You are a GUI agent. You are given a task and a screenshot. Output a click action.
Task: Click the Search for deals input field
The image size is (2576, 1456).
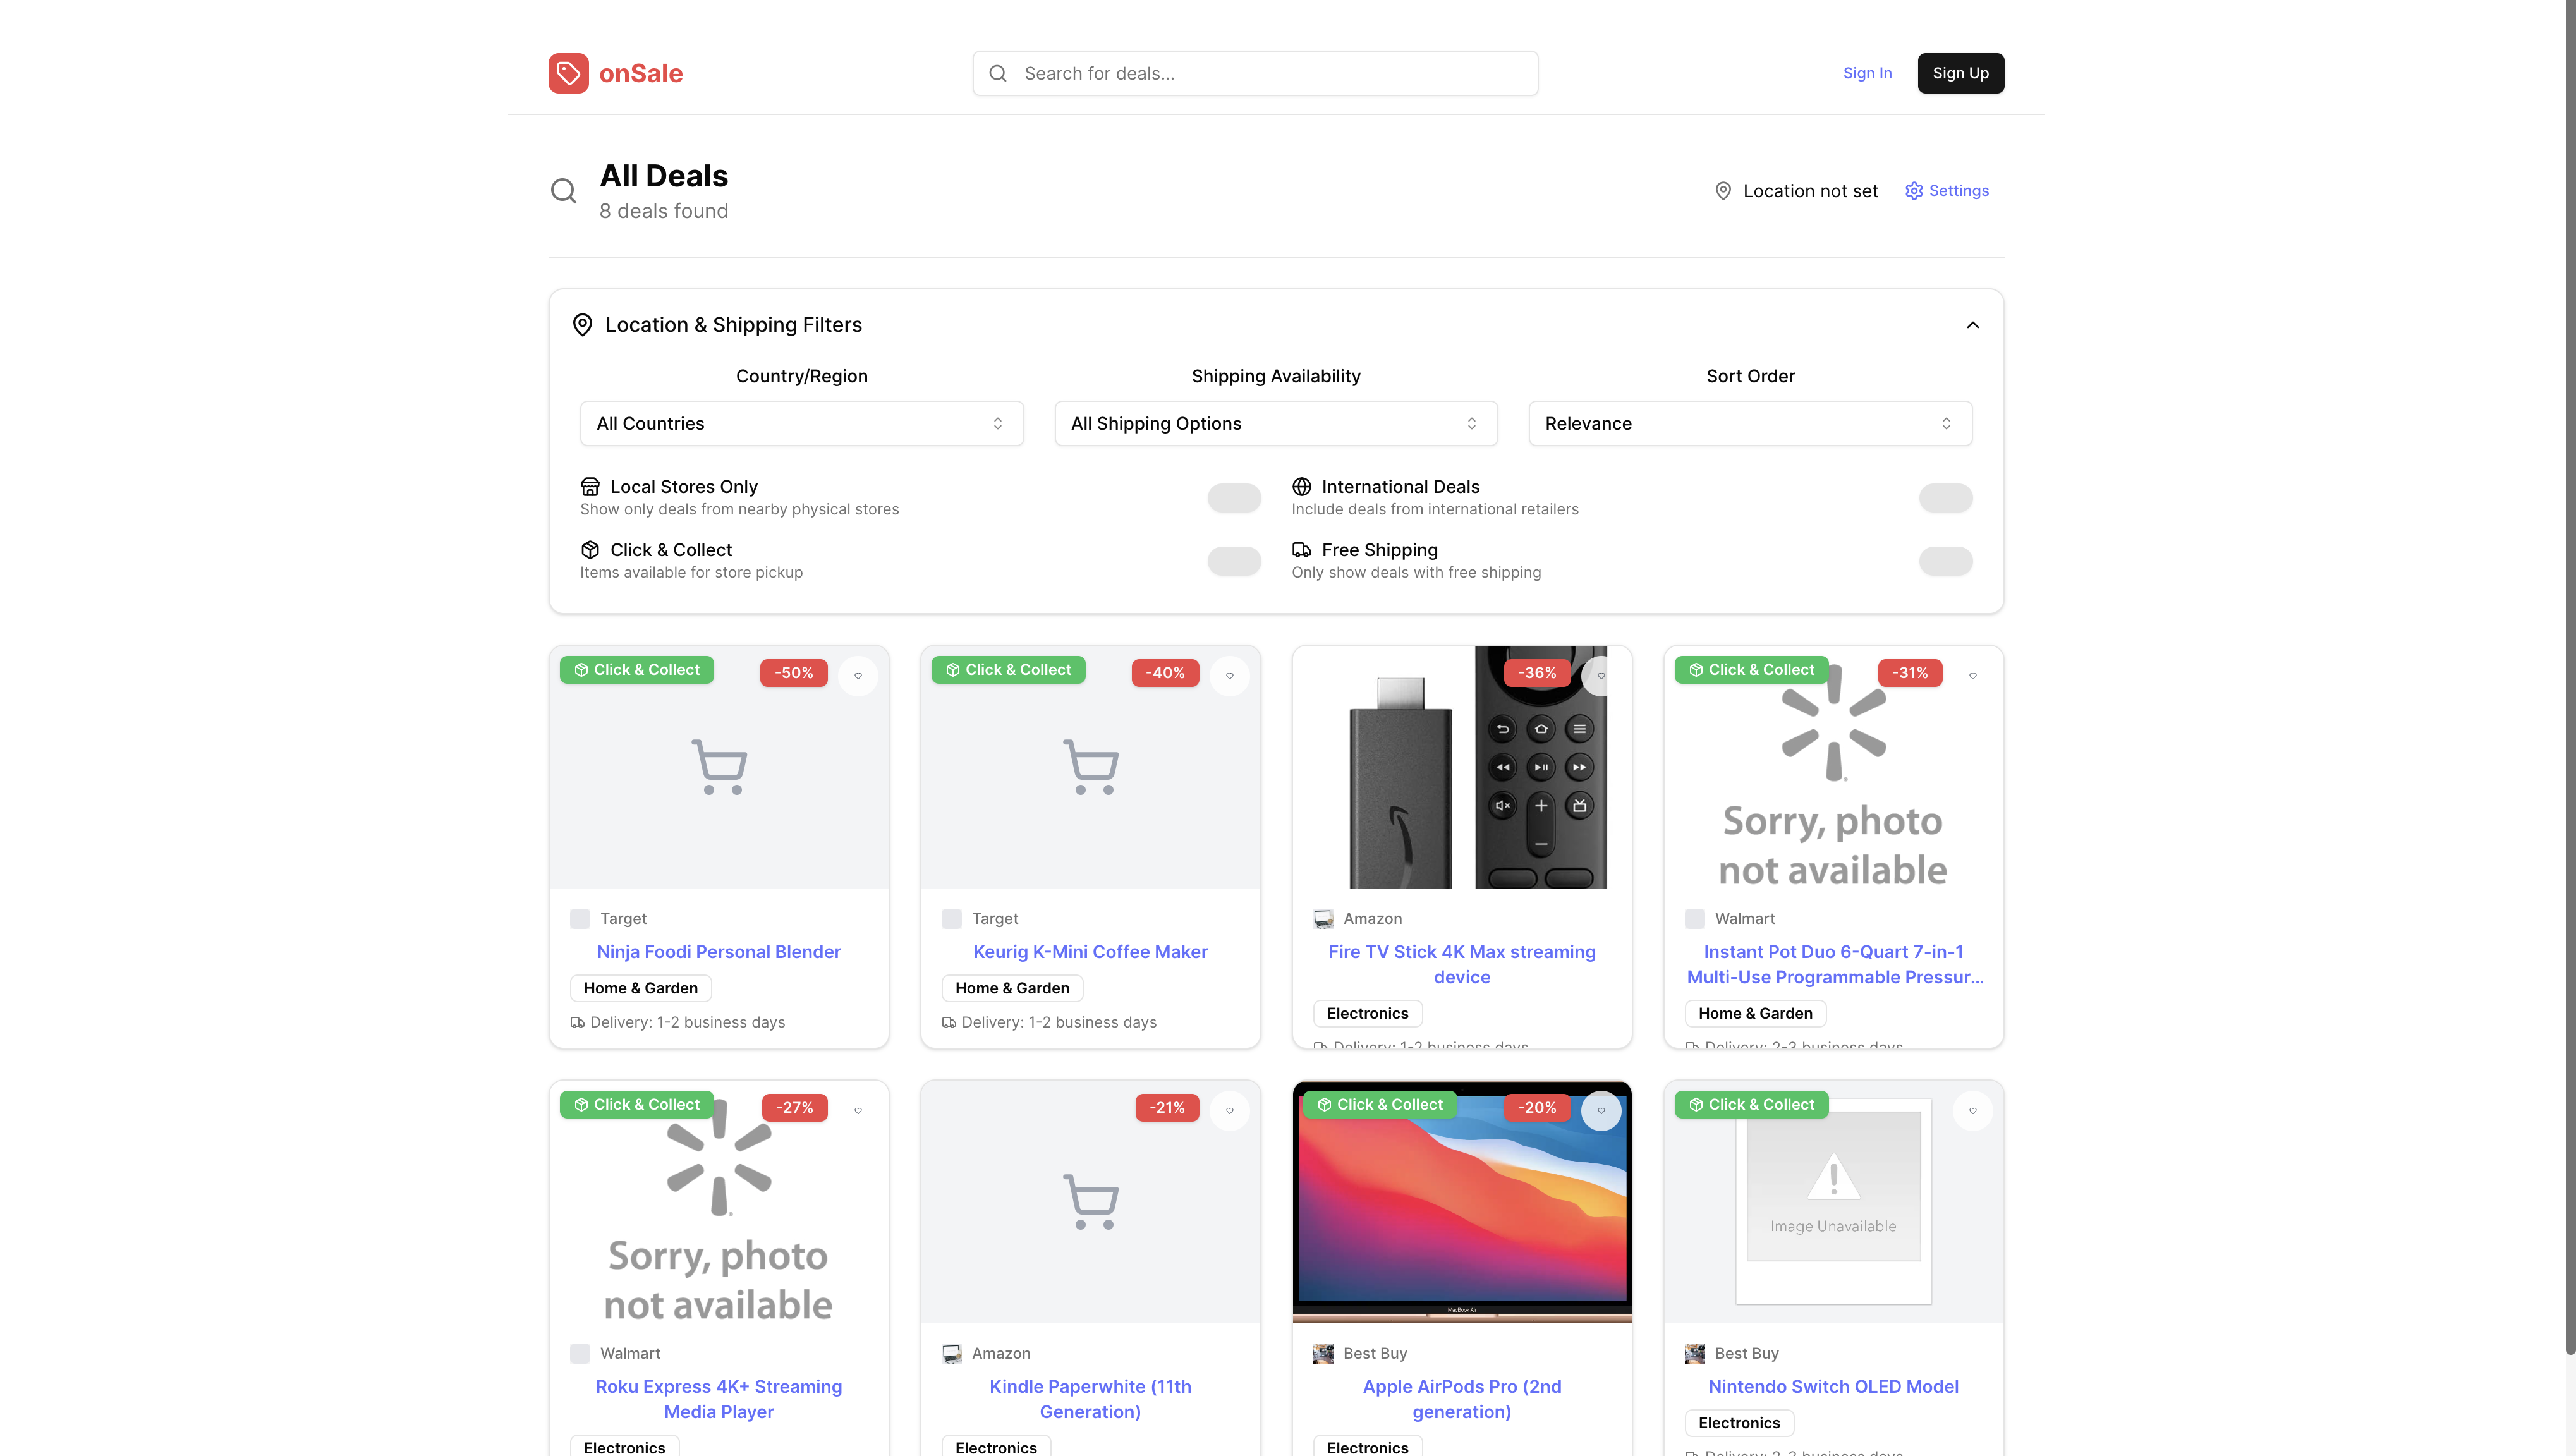1255,73
